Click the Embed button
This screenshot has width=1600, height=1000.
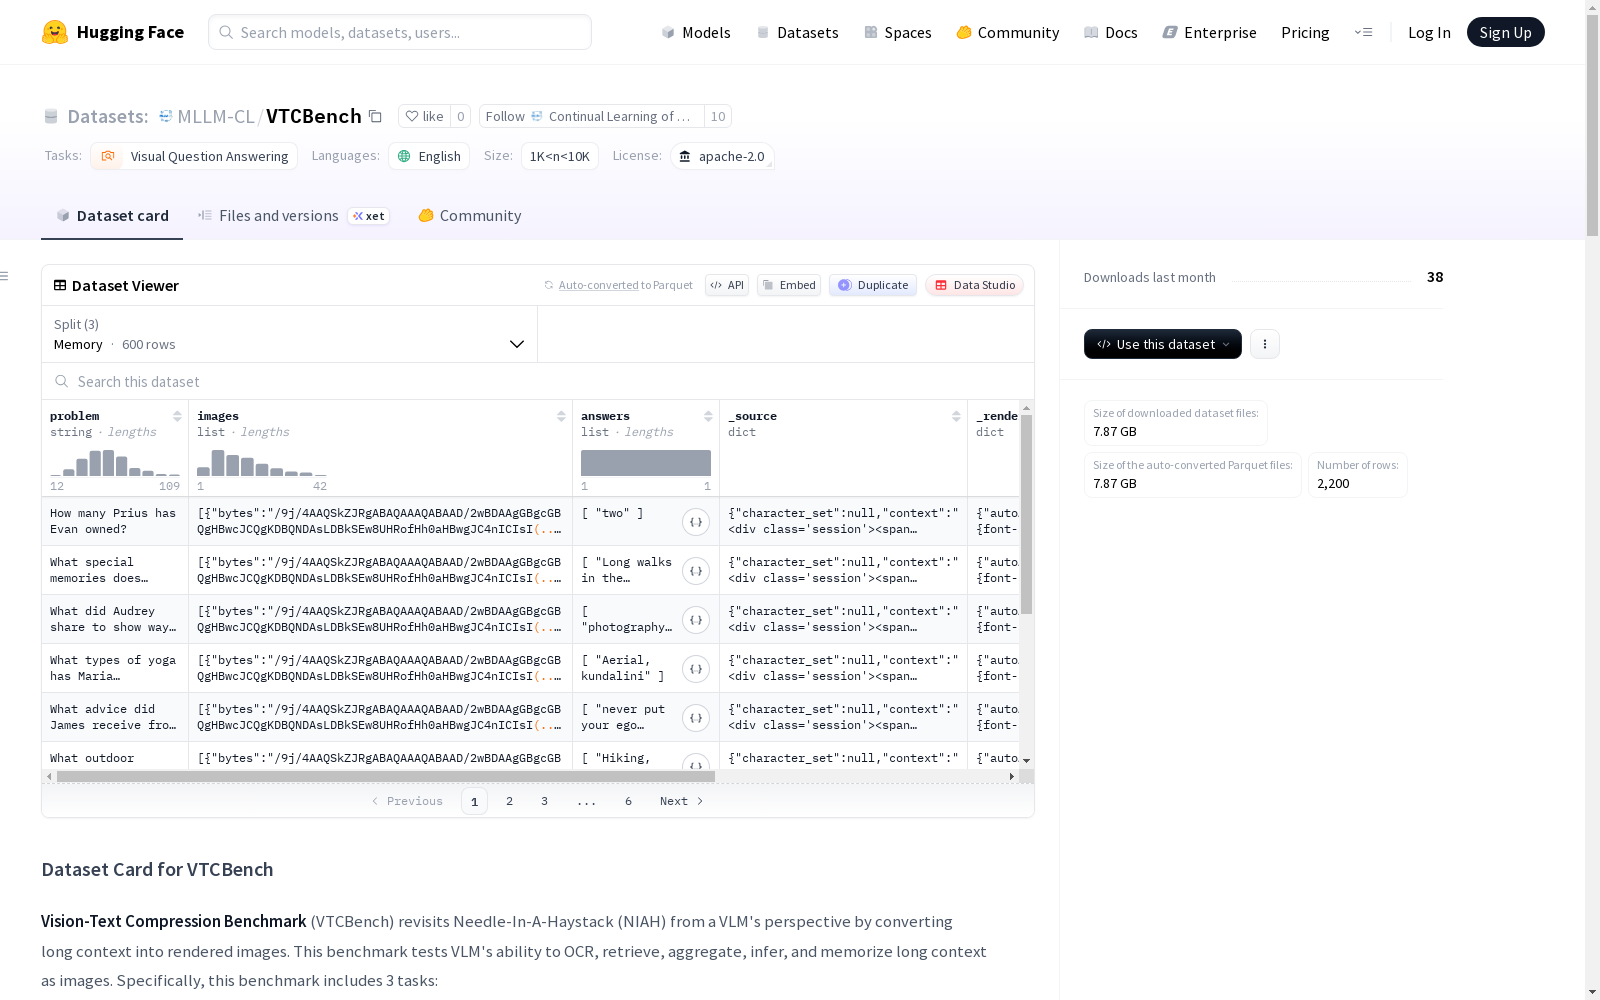tap(789, 285)
